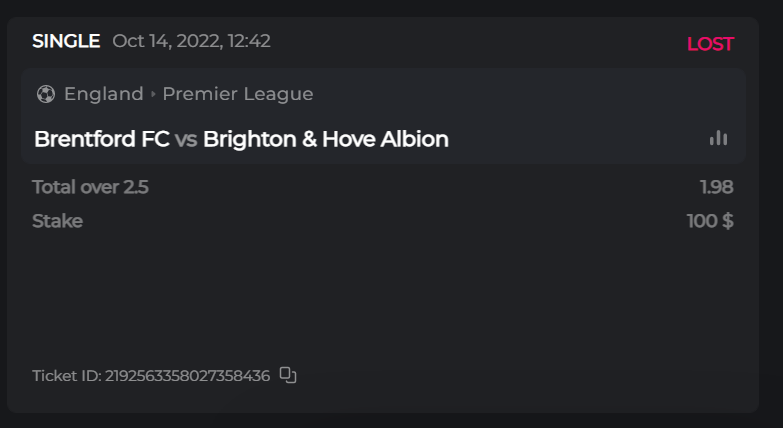
Task: Select the Brighton & Hove Albion team name
Action: [x=325, y=139]
